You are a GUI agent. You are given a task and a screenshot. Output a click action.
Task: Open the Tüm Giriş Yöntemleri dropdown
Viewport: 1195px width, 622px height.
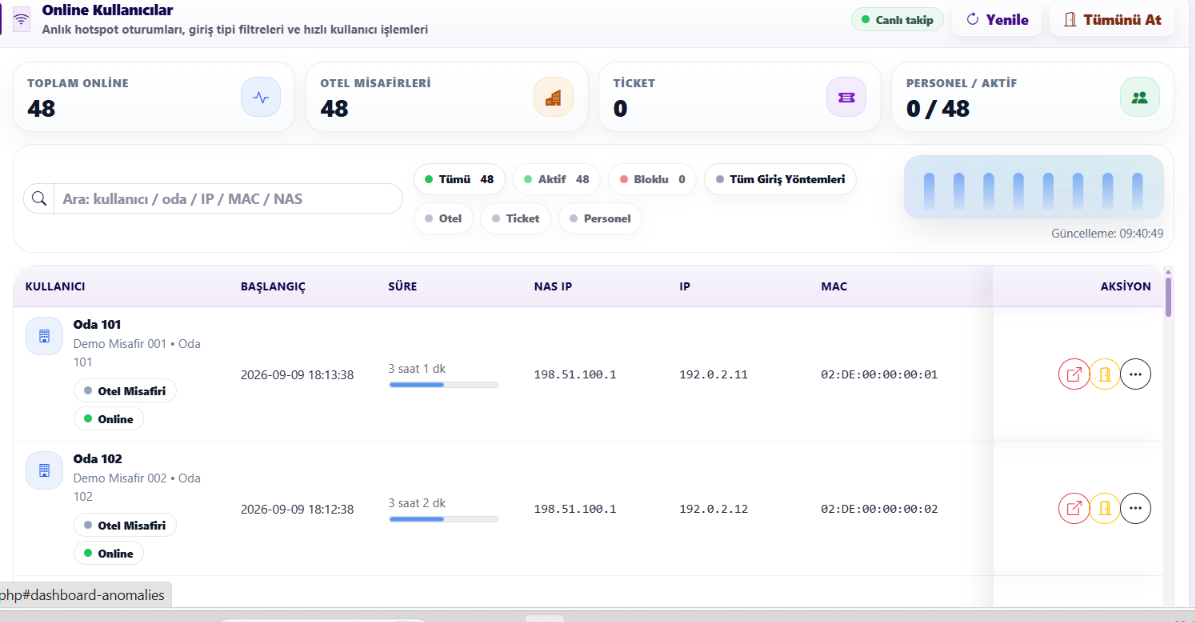[780, 179]
